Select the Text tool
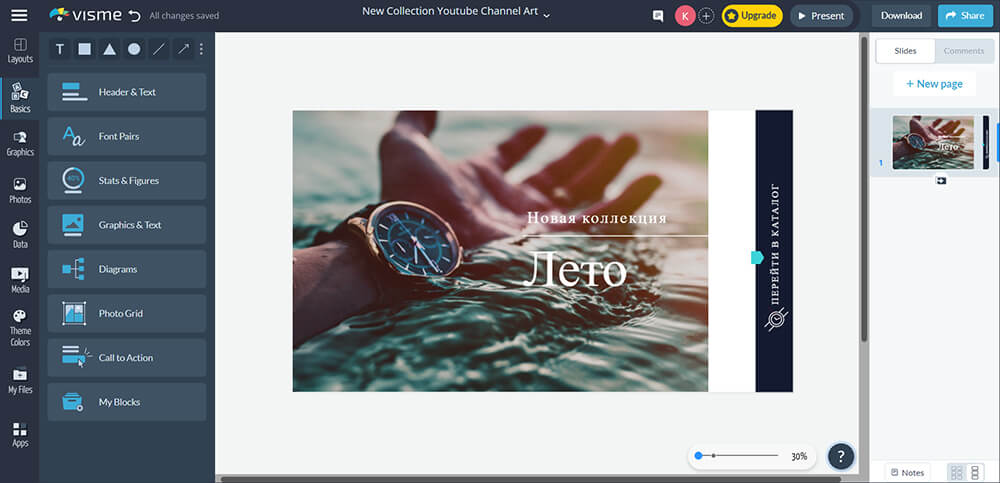This screenshot has width=1000, height=483. click(59, 49)
